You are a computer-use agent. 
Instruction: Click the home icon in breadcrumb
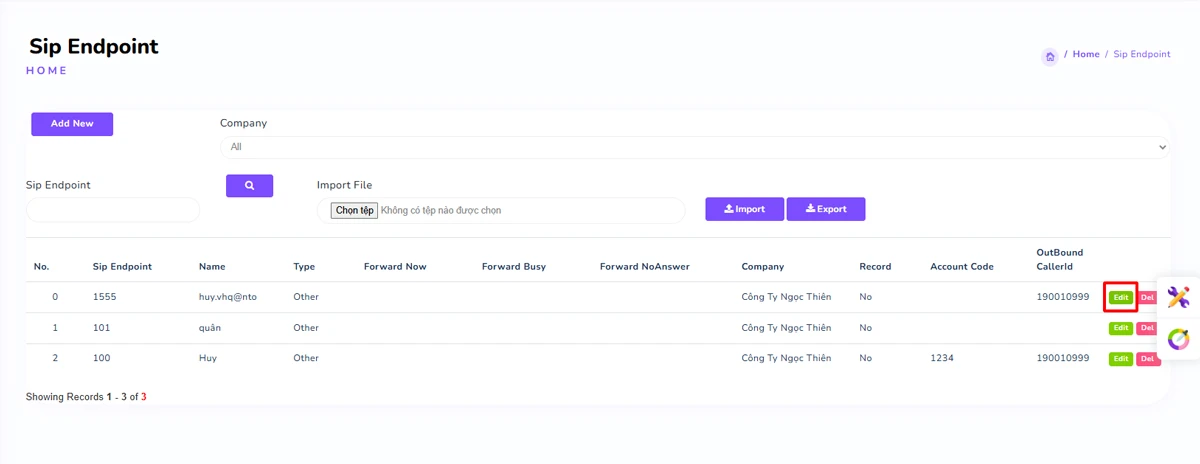click(1050, 57)
